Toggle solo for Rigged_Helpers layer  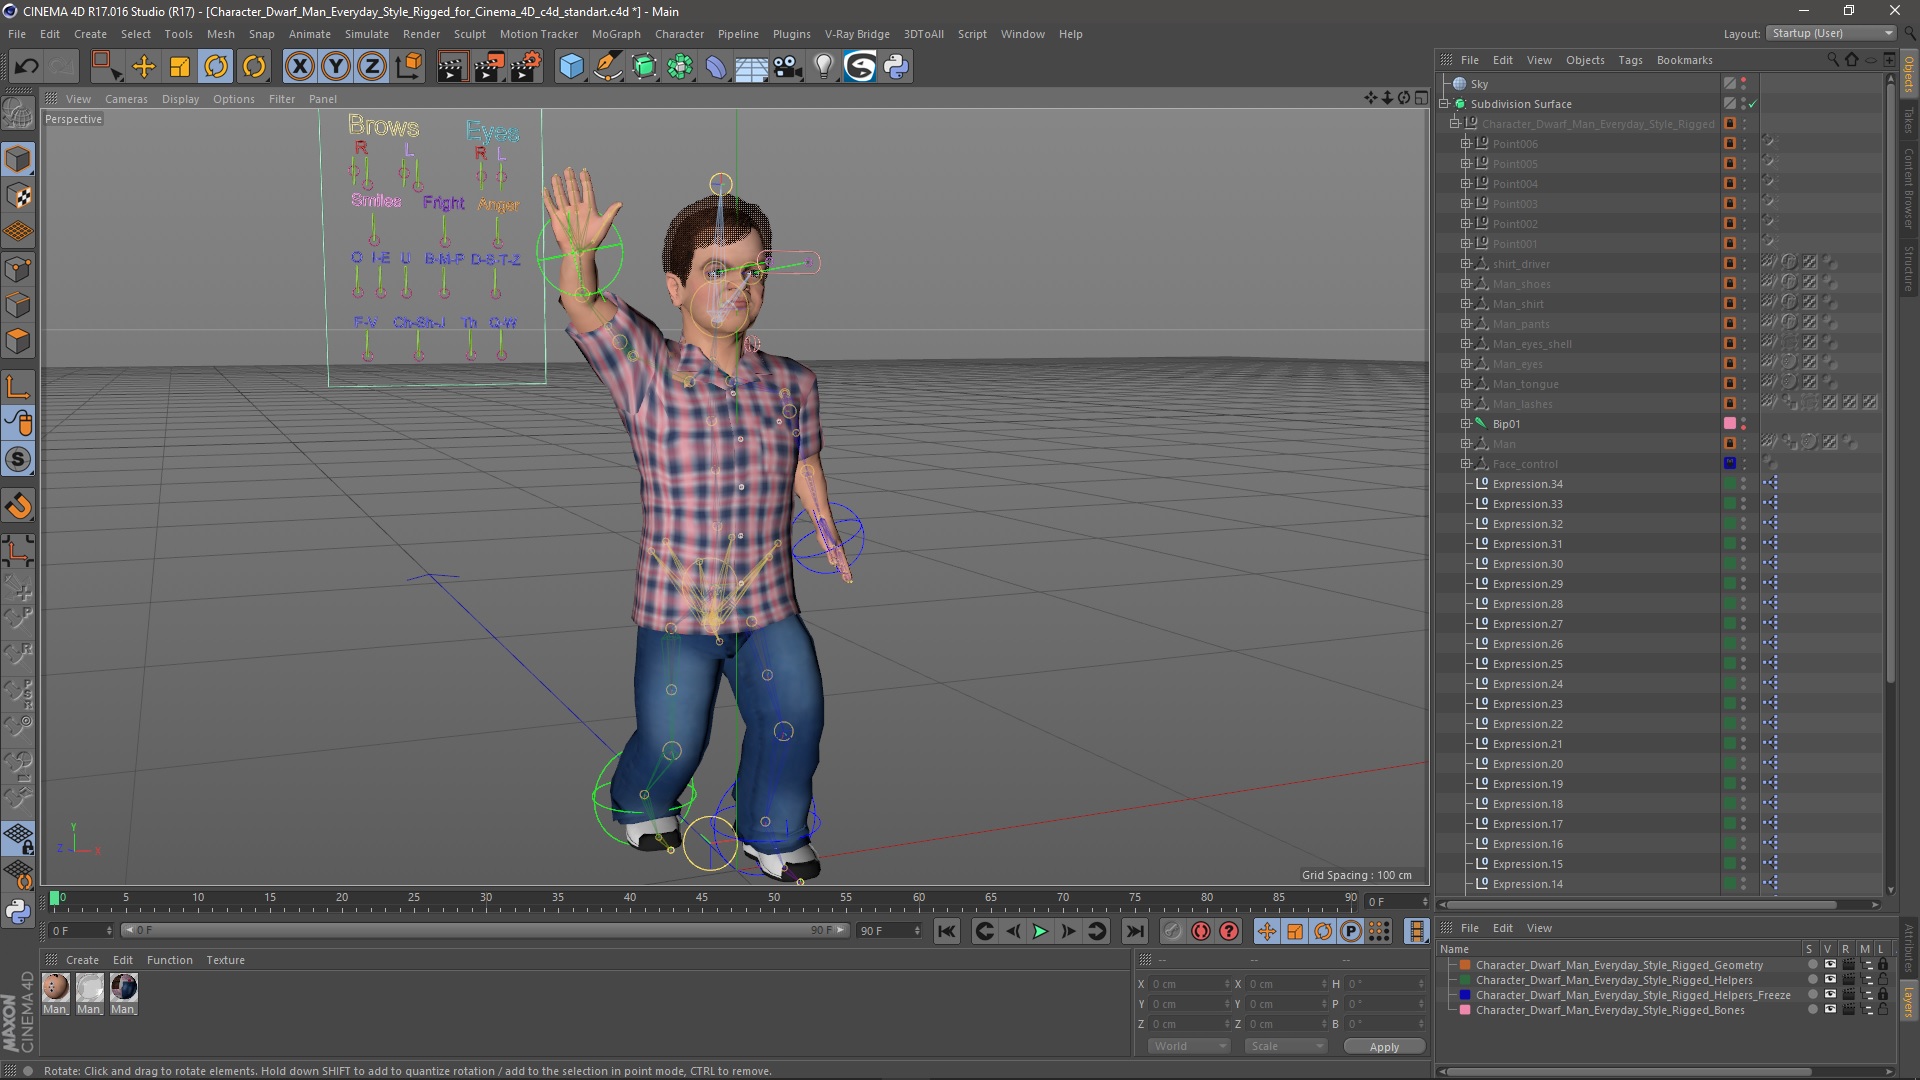pyautogui.click(x=1812, y=980)
